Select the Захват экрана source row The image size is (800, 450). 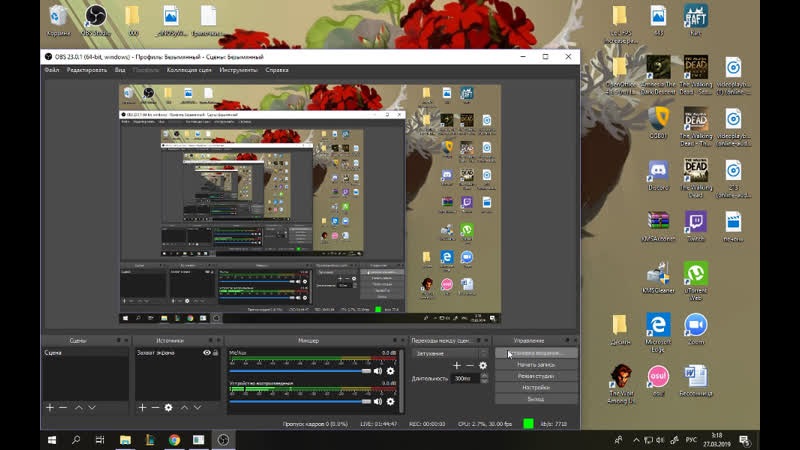pos(178,353)
